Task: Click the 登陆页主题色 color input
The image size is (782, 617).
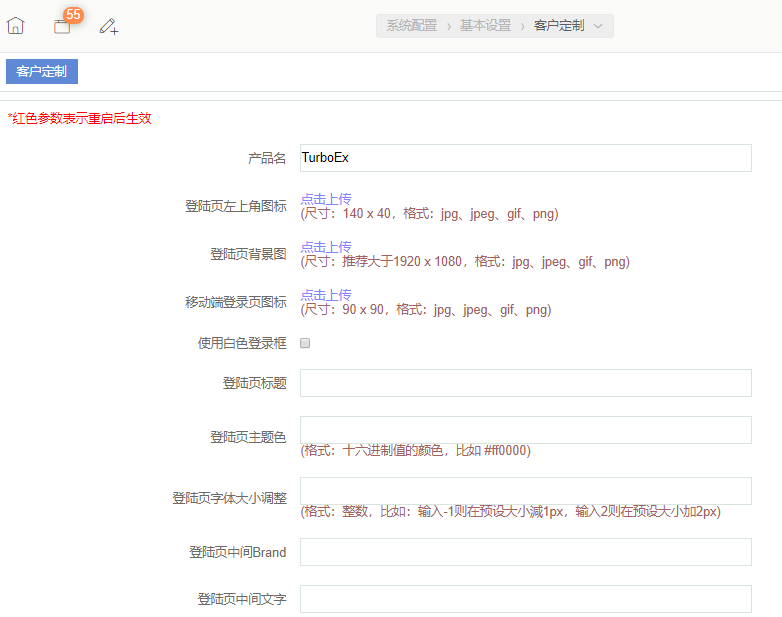Action: (525, 430)
